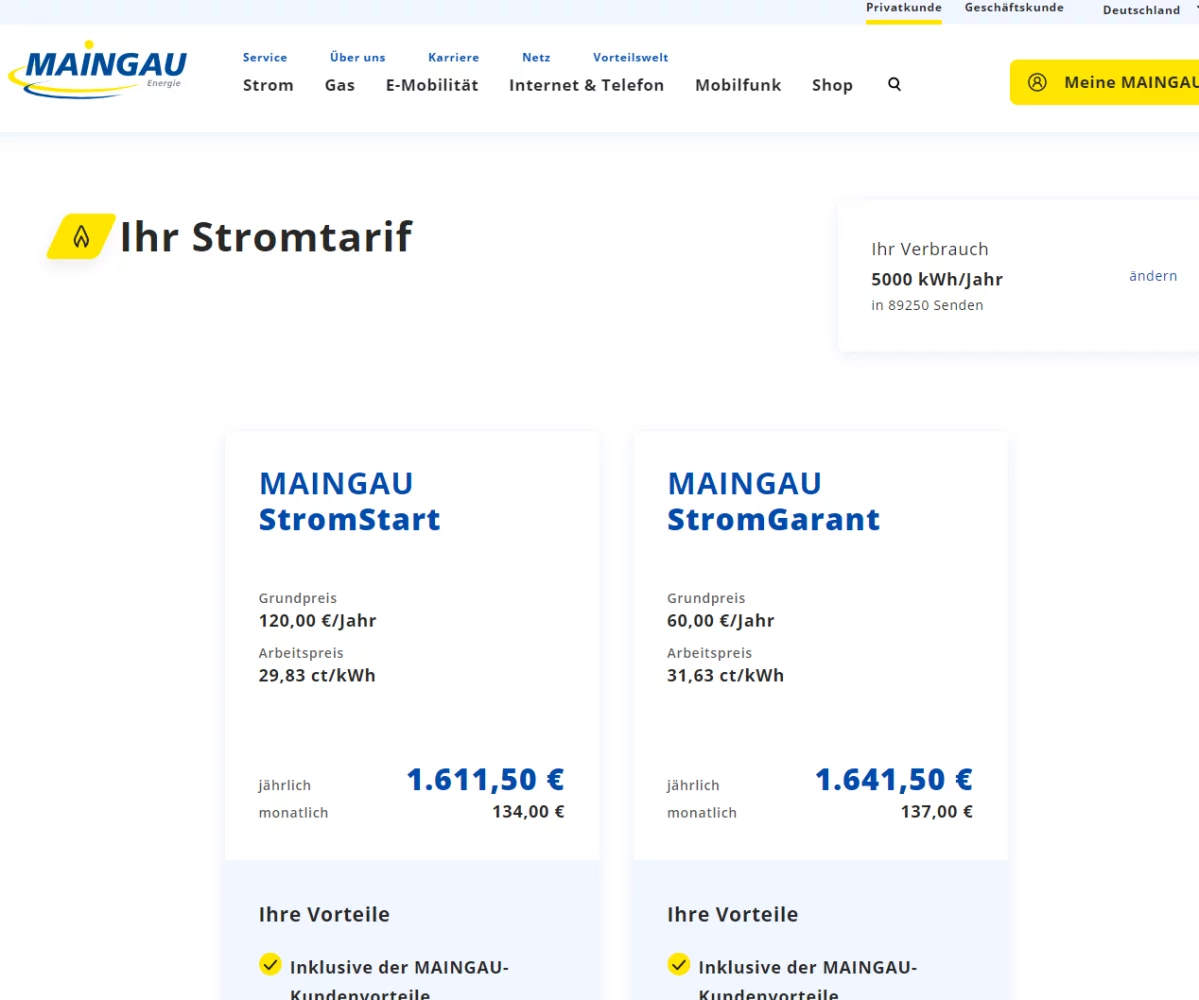Click the ändern link to change consumption
Image resolution: width=1199 pixels, height=1000 pixels.
coord(1153,276)
